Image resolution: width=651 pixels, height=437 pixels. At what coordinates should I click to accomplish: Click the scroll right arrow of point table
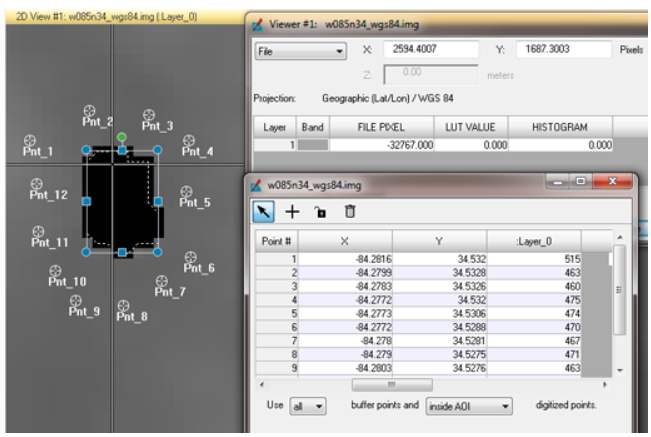[604, 385]
